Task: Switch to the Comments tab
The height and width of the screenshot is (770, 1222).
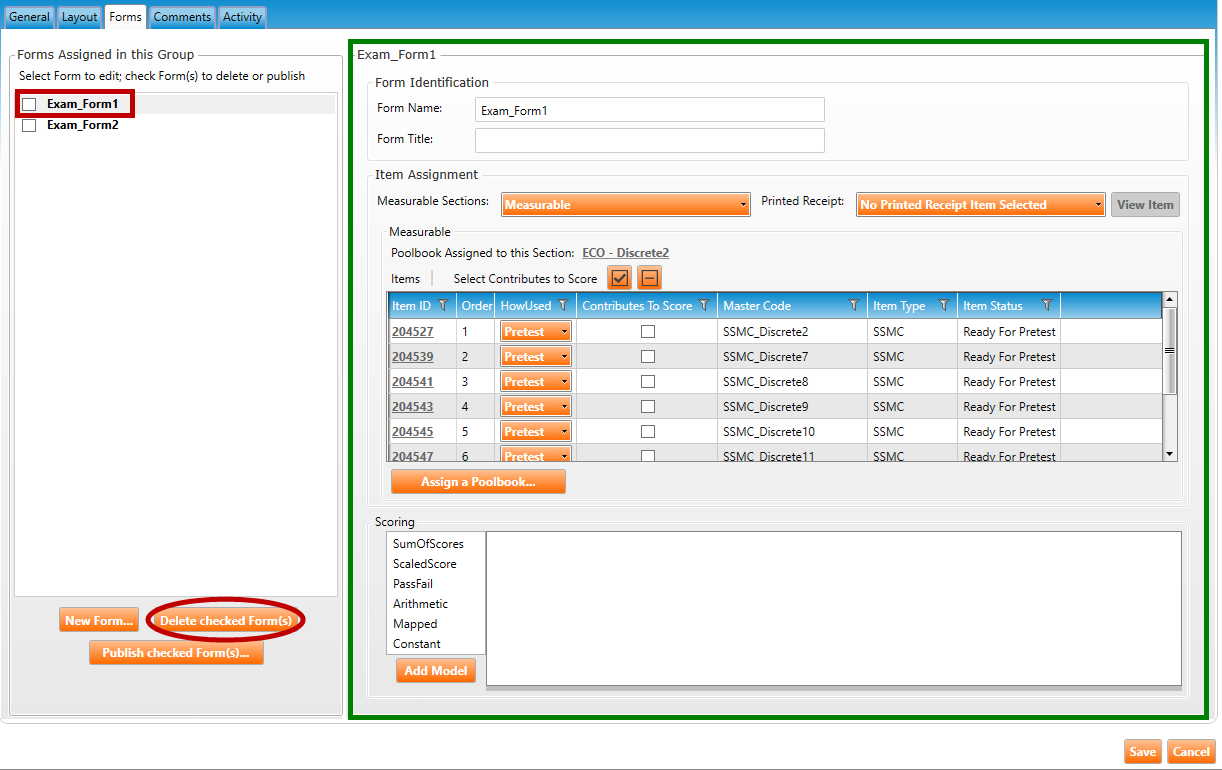Action: tap(182, 17)
